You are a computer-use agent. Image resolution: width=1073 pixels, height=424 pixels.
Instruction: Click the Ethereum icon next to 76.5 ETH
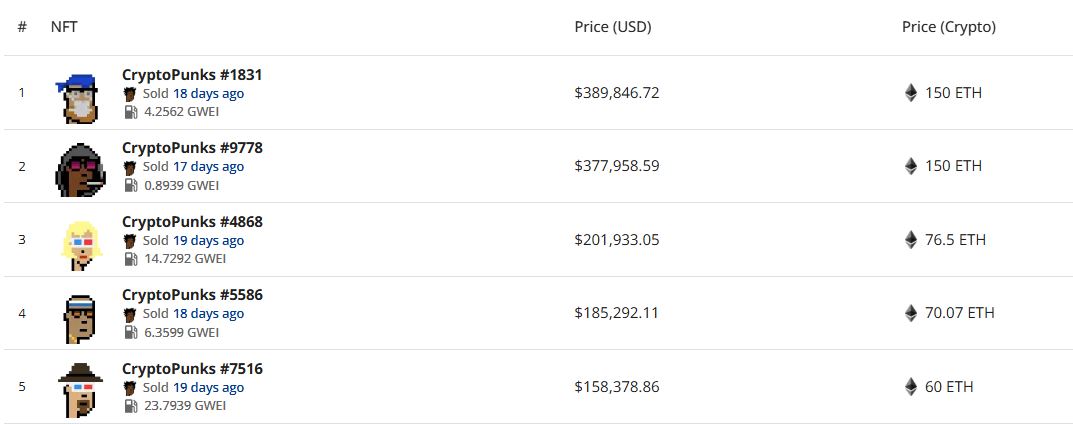point(911,240)
